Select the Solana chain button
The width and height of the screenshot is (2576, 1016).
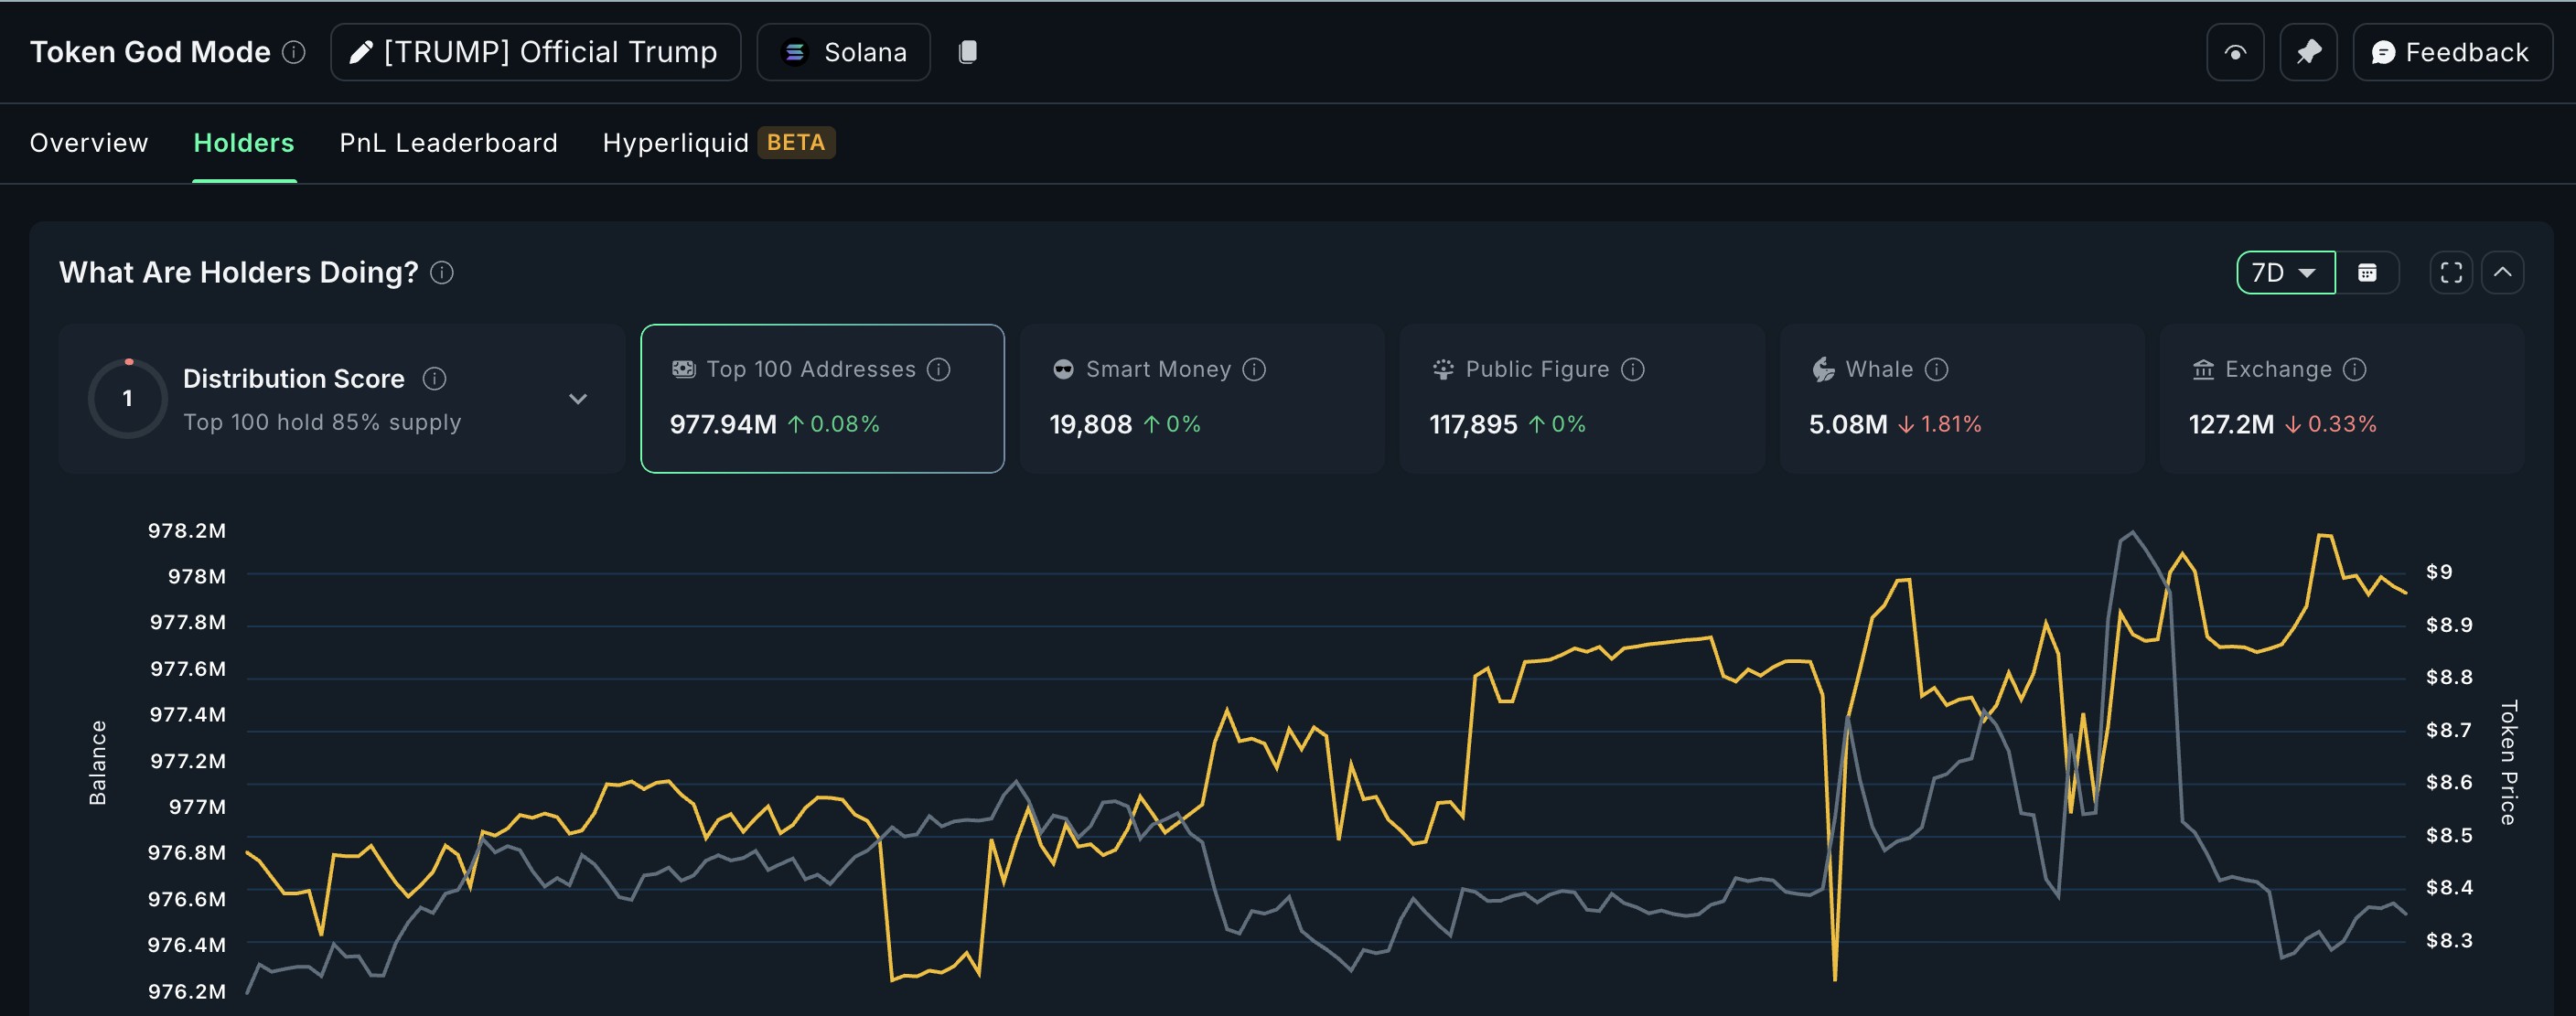point(843,52)
